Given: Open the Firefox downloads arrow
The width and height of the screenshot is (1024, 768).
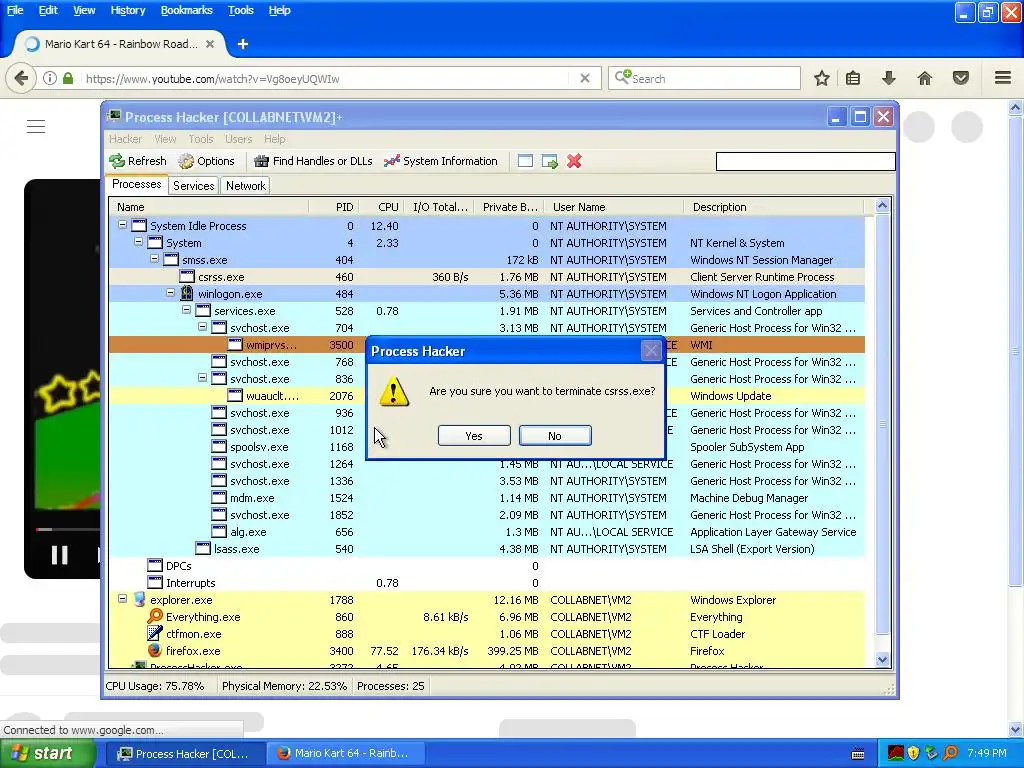Looking at the screenshot, I should [x=889, y=78].
